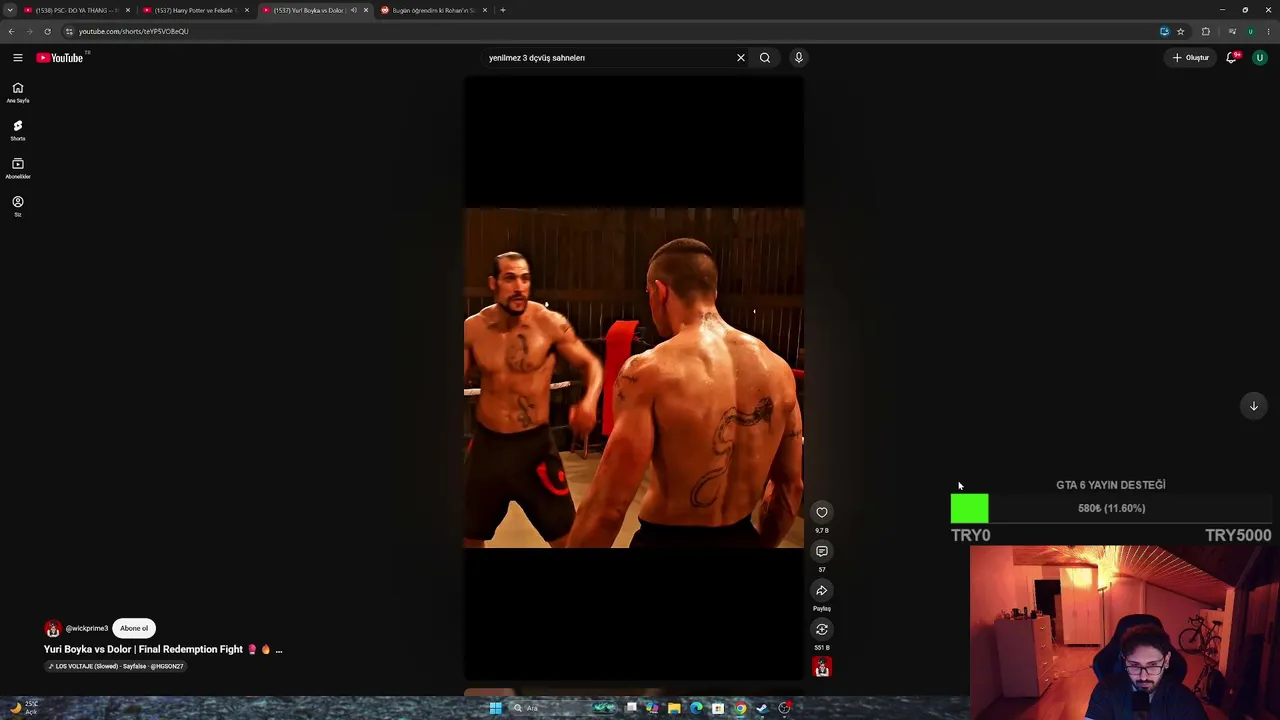
Task: Open the Chrome three-dot menu
Action: 1268,31
